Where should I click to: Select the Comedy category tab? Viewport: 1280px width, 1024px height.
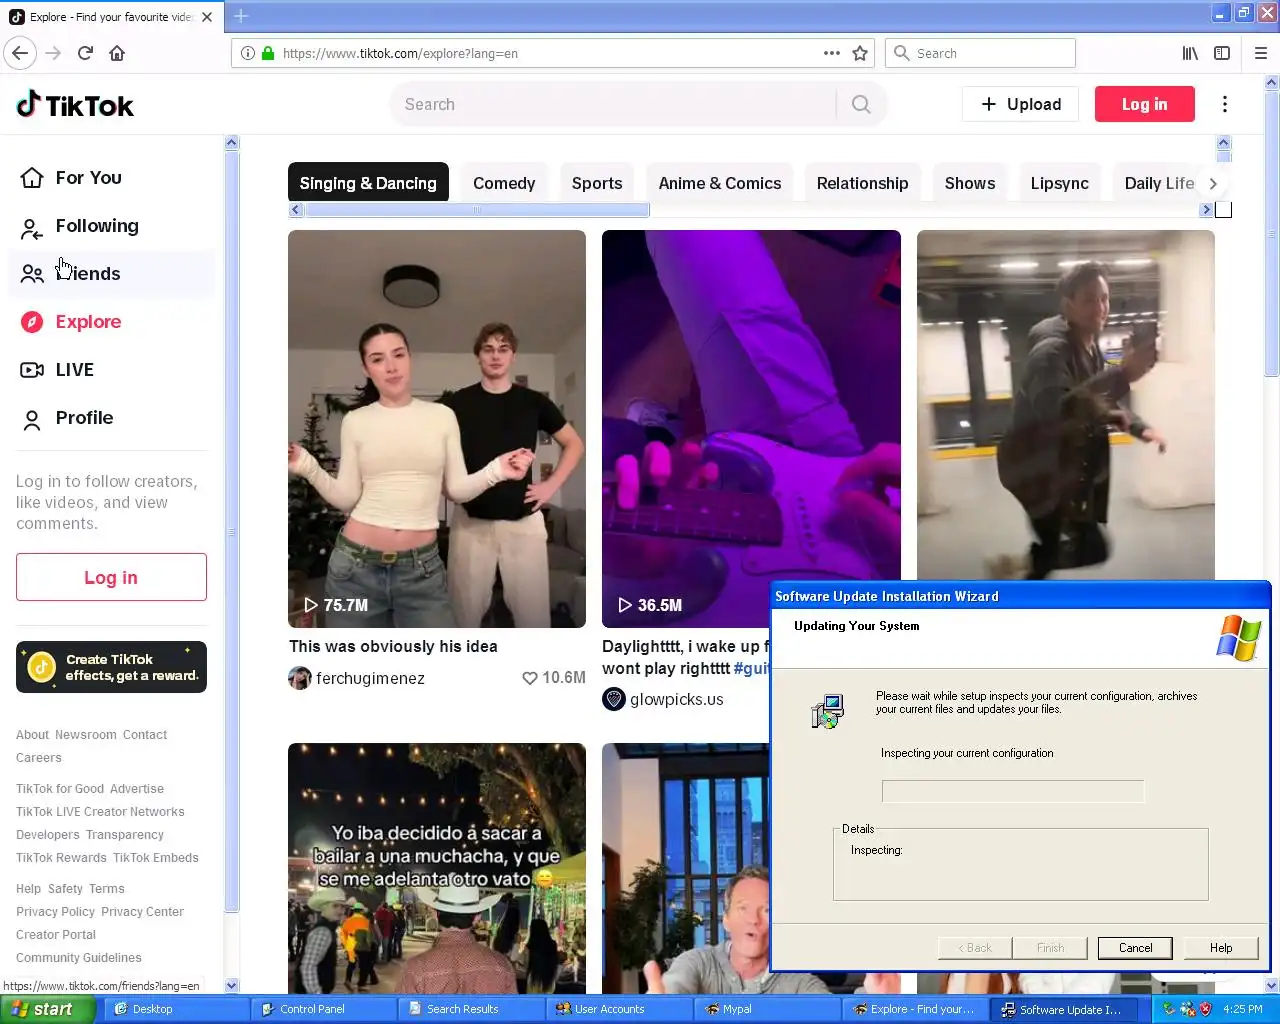(x=504, y=183)
